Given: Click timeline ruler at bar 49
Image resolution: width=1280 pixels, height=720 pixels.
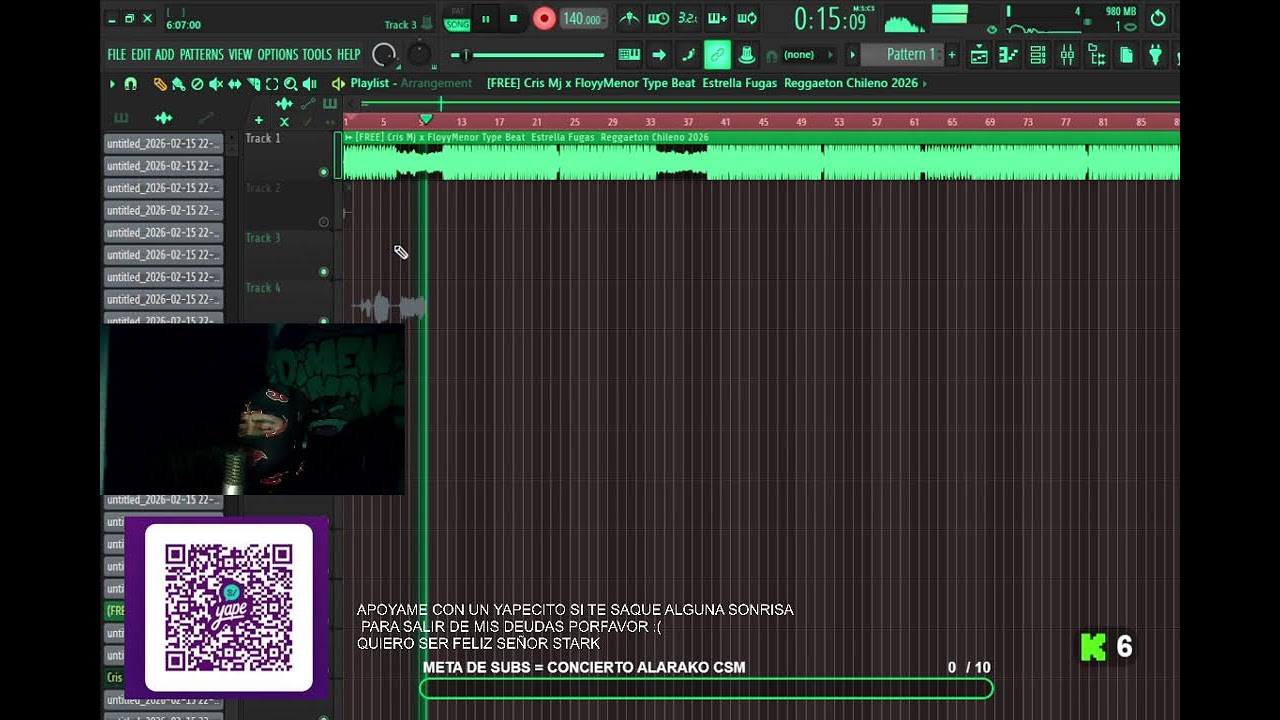Looking at the screenshot, I should click(801, 122).
